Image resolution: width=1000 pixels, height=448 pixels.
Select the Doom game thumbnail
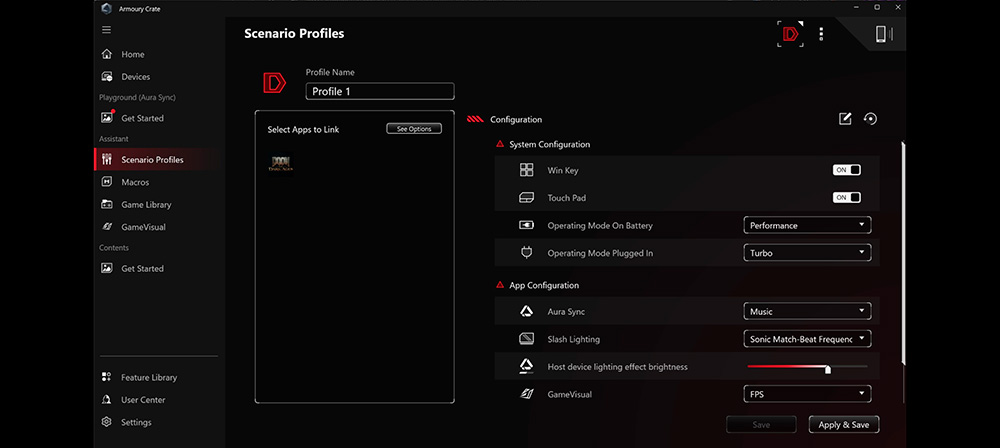[x=281, y=164]
